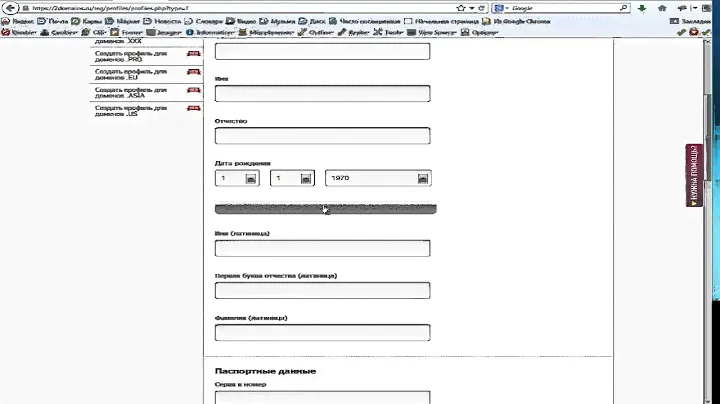Open the birth day dropdown
The image size is (720, 404).
[x=251, y=178]
